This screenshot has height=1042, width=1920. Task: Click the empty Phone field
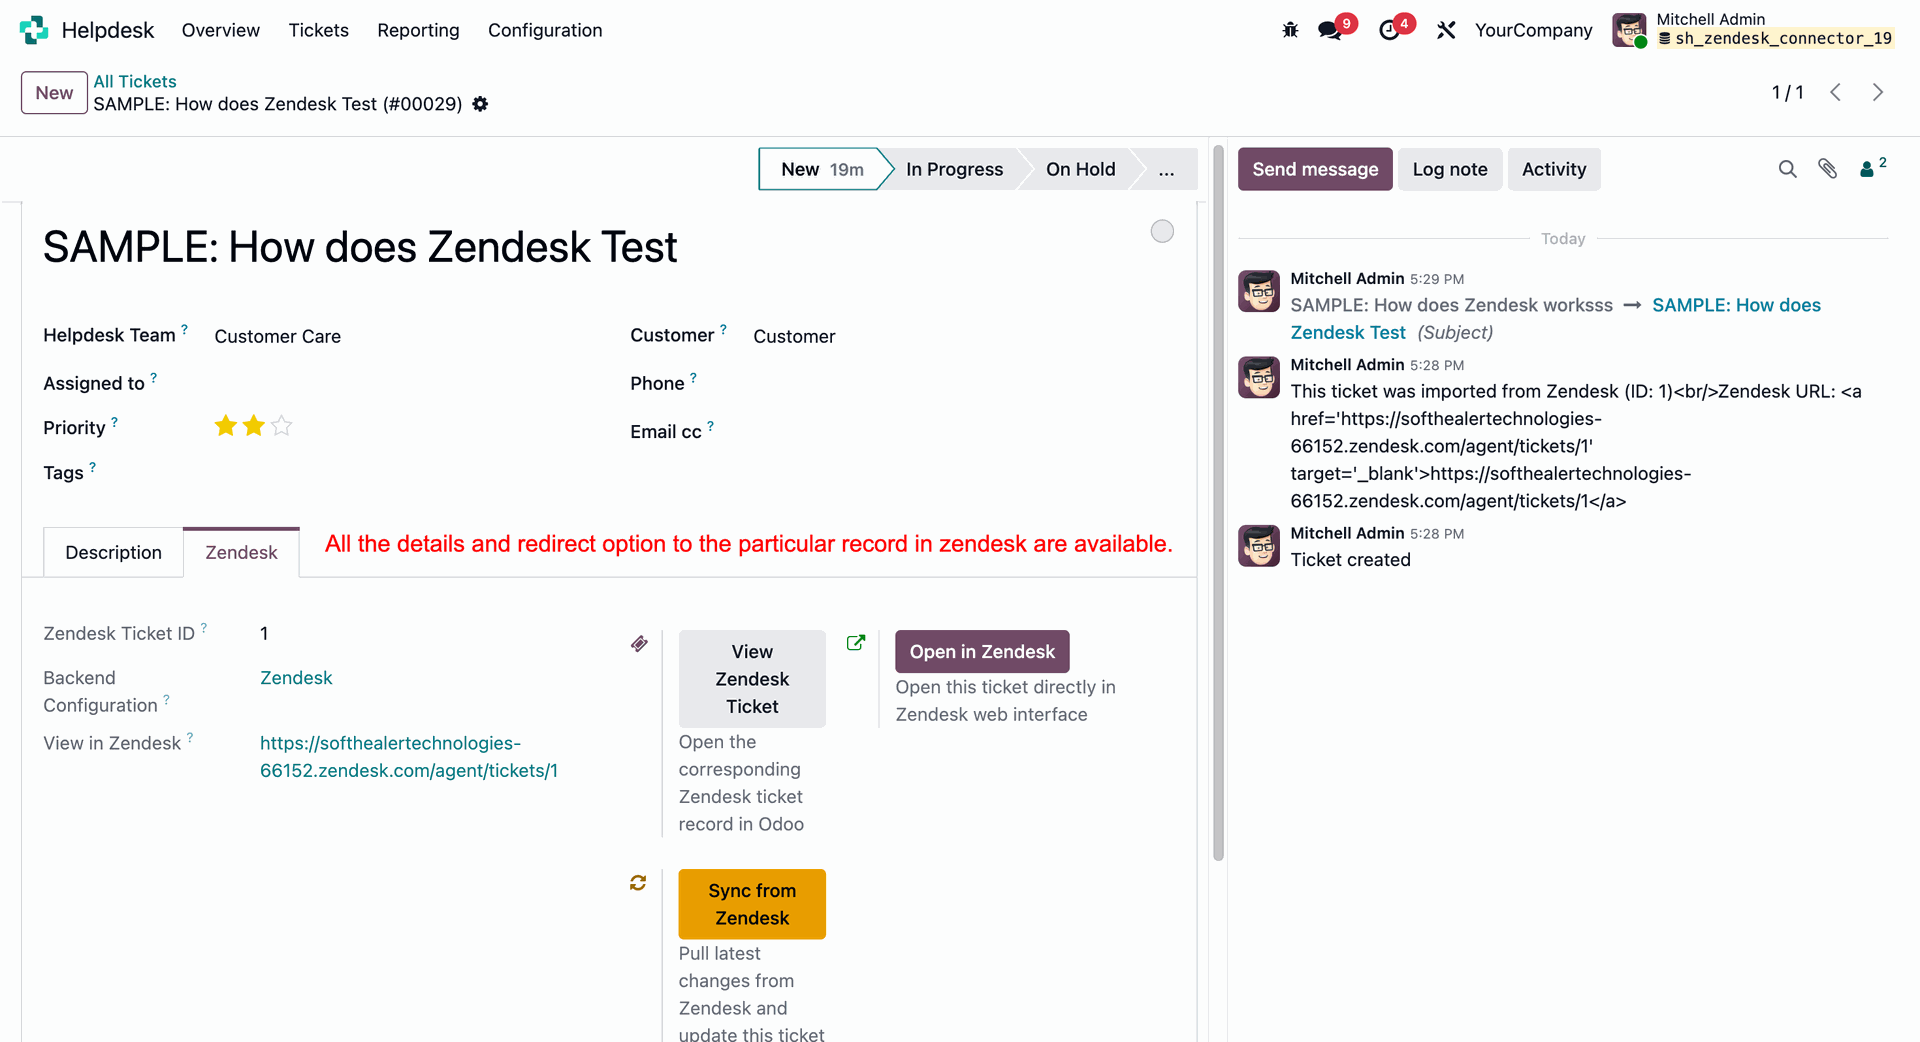pos(964,383)
